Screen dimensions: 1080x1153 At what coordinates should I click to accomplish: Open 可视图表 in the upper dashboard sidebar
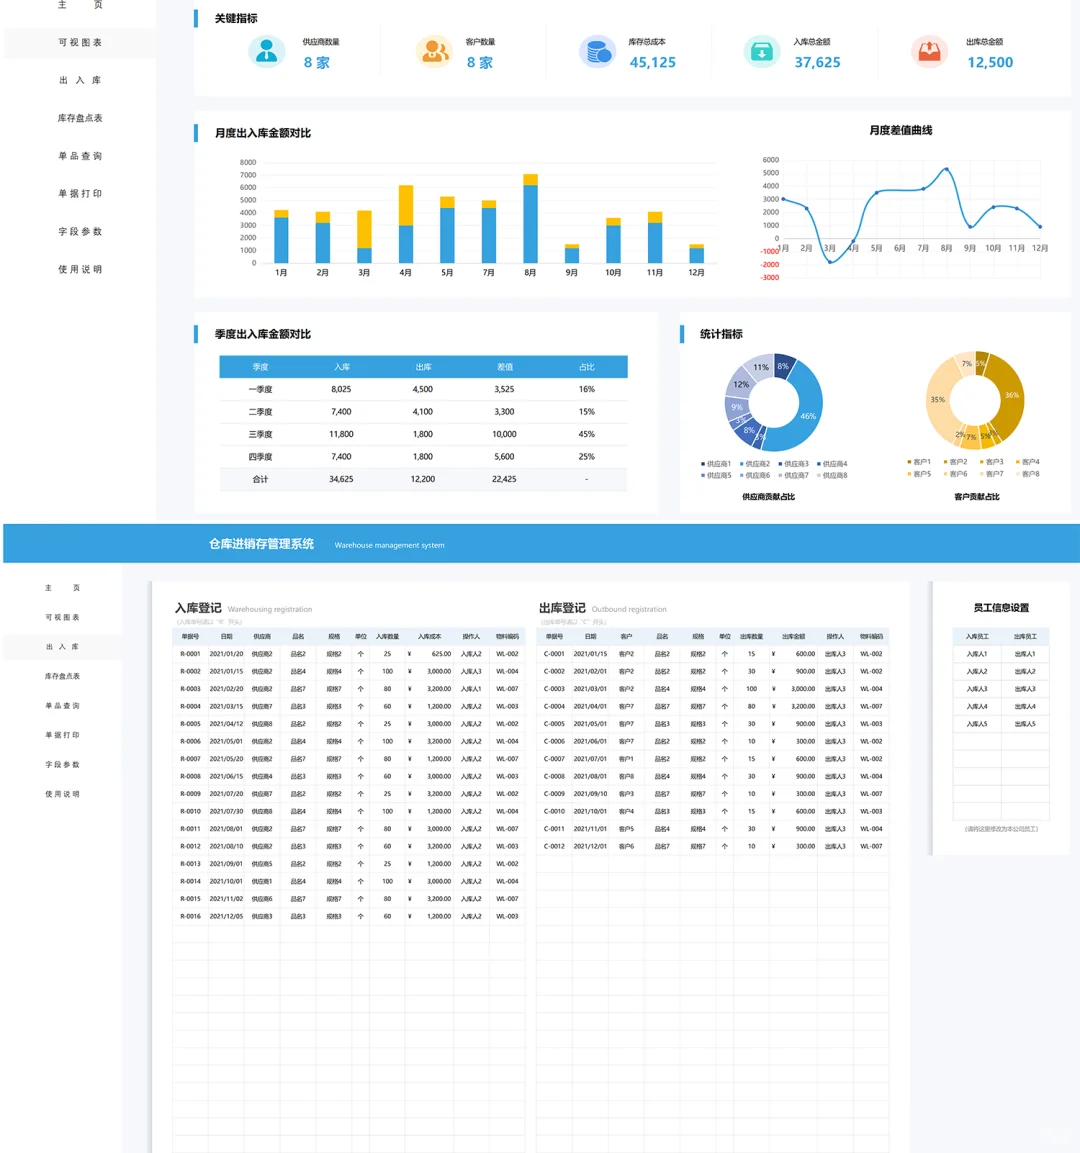(80, 43)
